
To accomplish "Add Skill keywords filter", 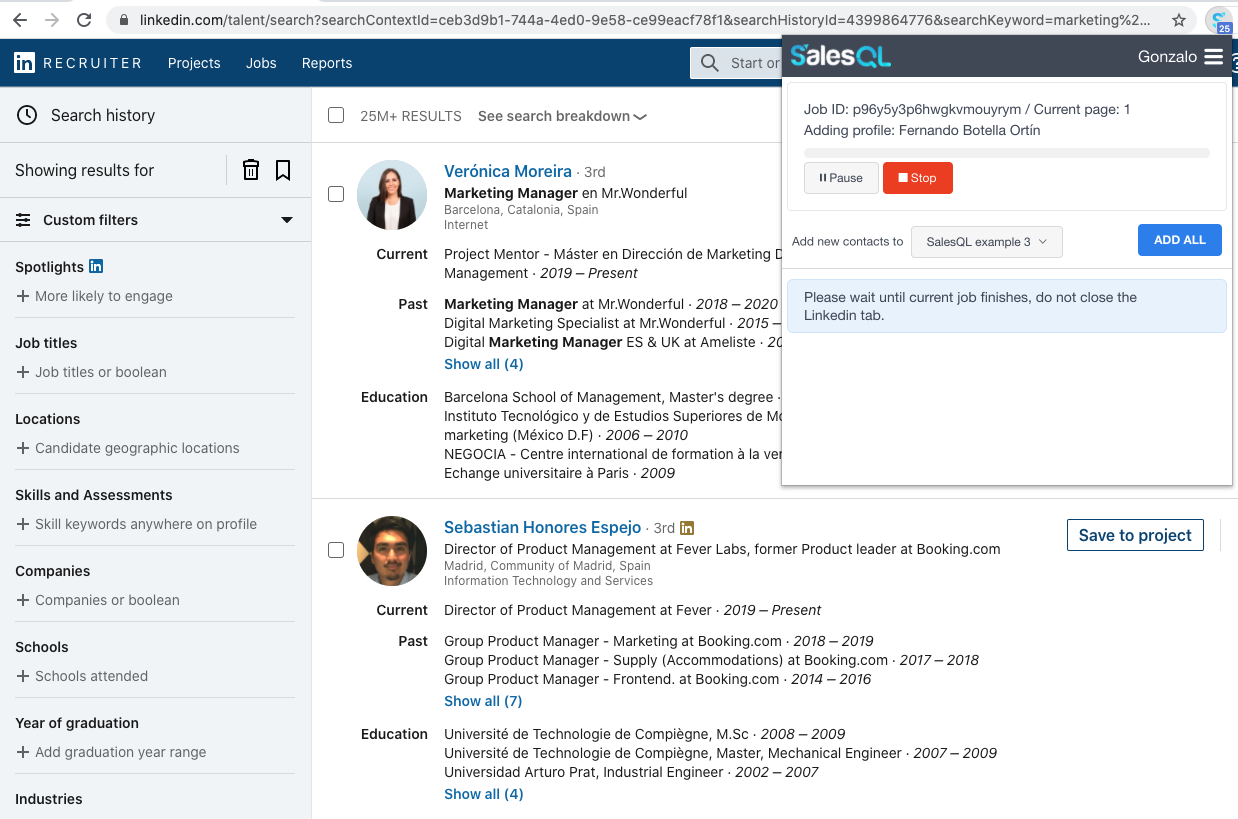I will (x=136, y=524).
